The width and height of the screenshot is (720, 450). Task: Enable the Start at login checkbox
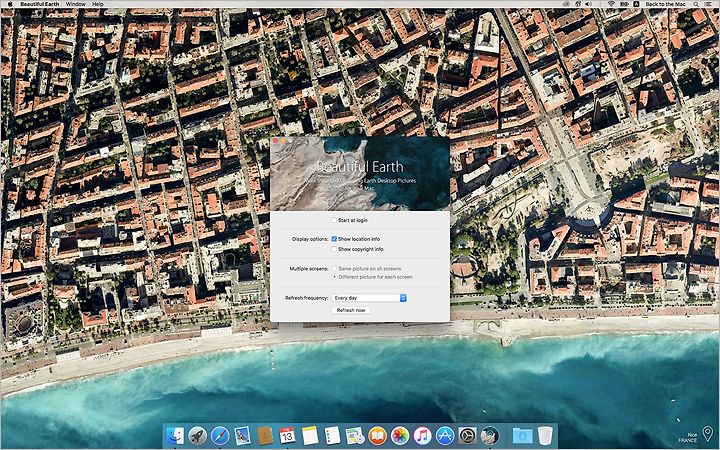tap(334, 220)
